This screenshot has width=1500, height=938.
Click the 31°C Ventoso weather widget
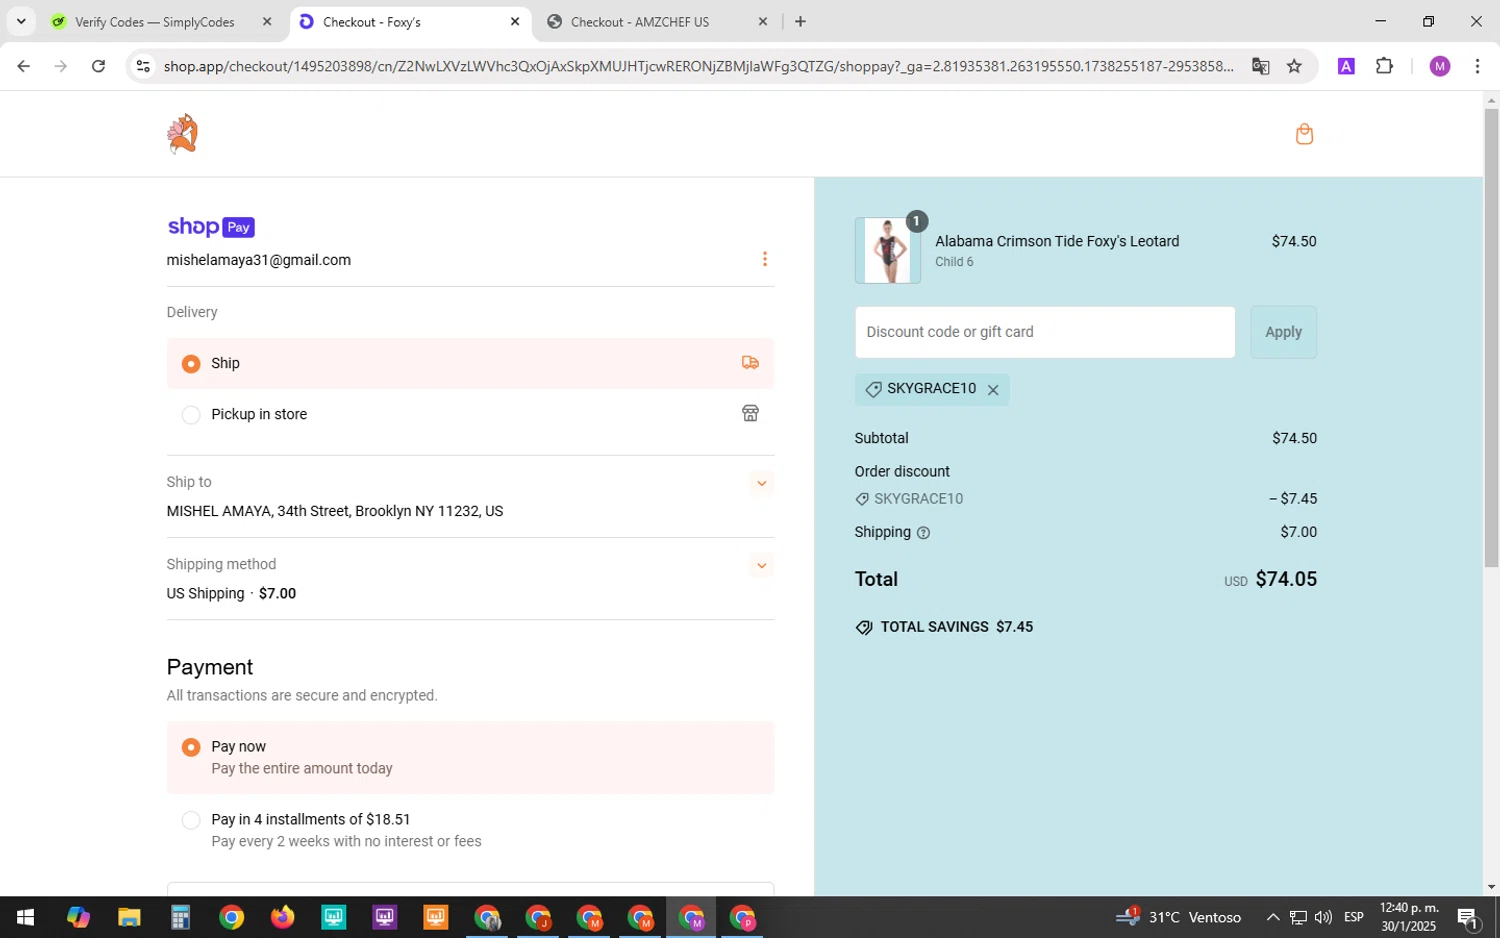coord(1178,917)
